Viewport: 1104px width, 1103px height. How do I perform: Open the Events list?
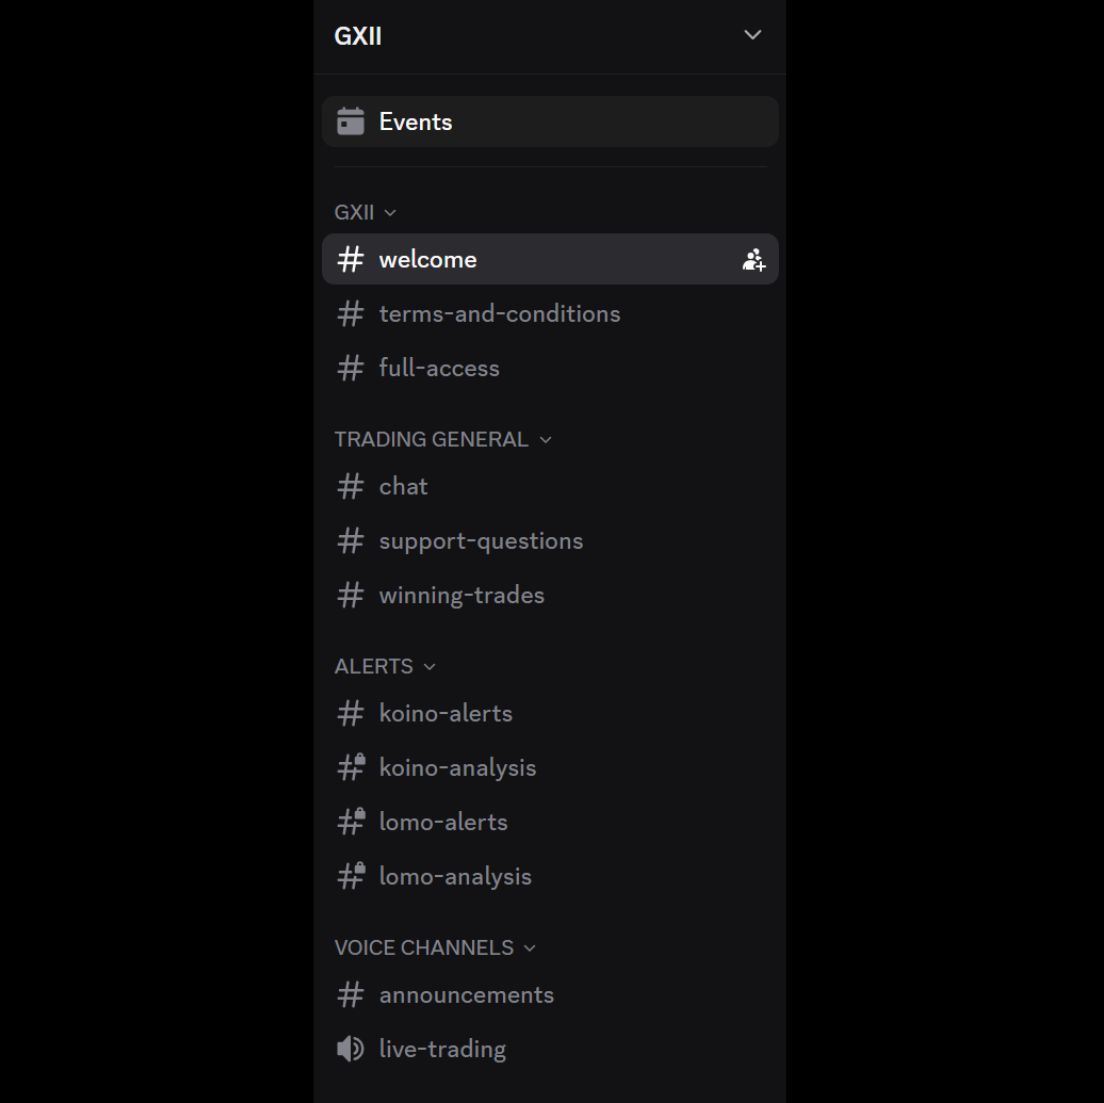coord(550,121)
